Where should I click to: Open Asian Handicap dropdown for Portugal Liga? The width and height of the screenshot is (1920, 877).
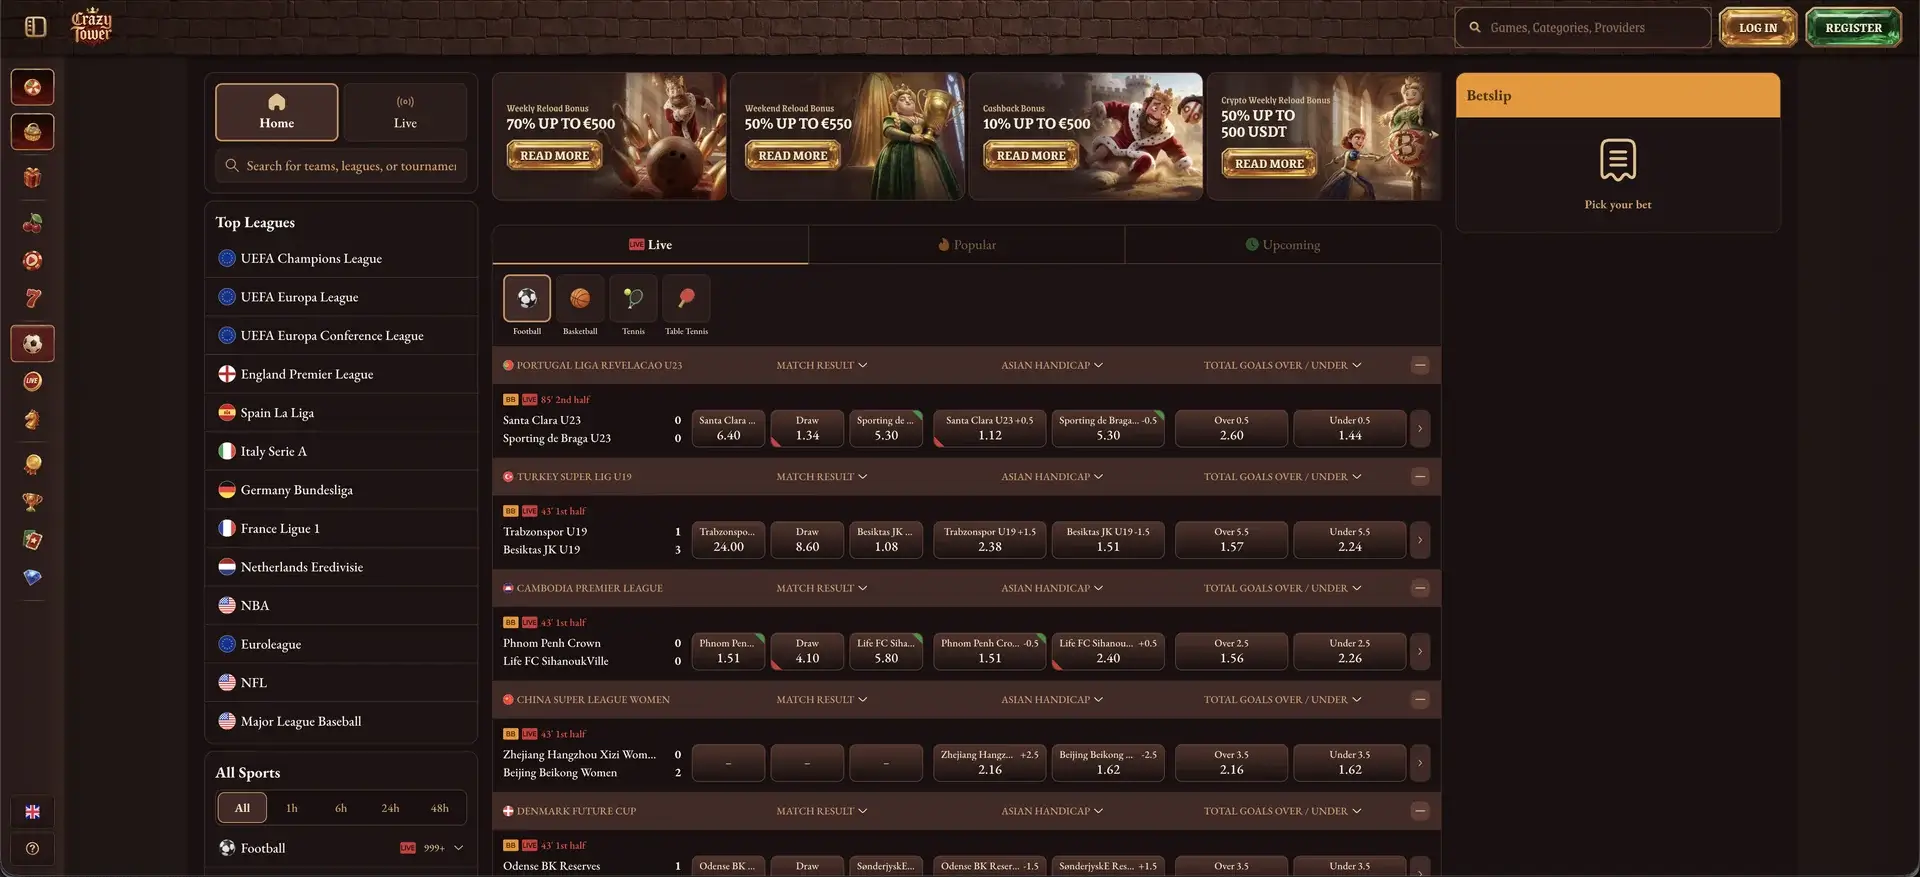(x=1052, y=365)
